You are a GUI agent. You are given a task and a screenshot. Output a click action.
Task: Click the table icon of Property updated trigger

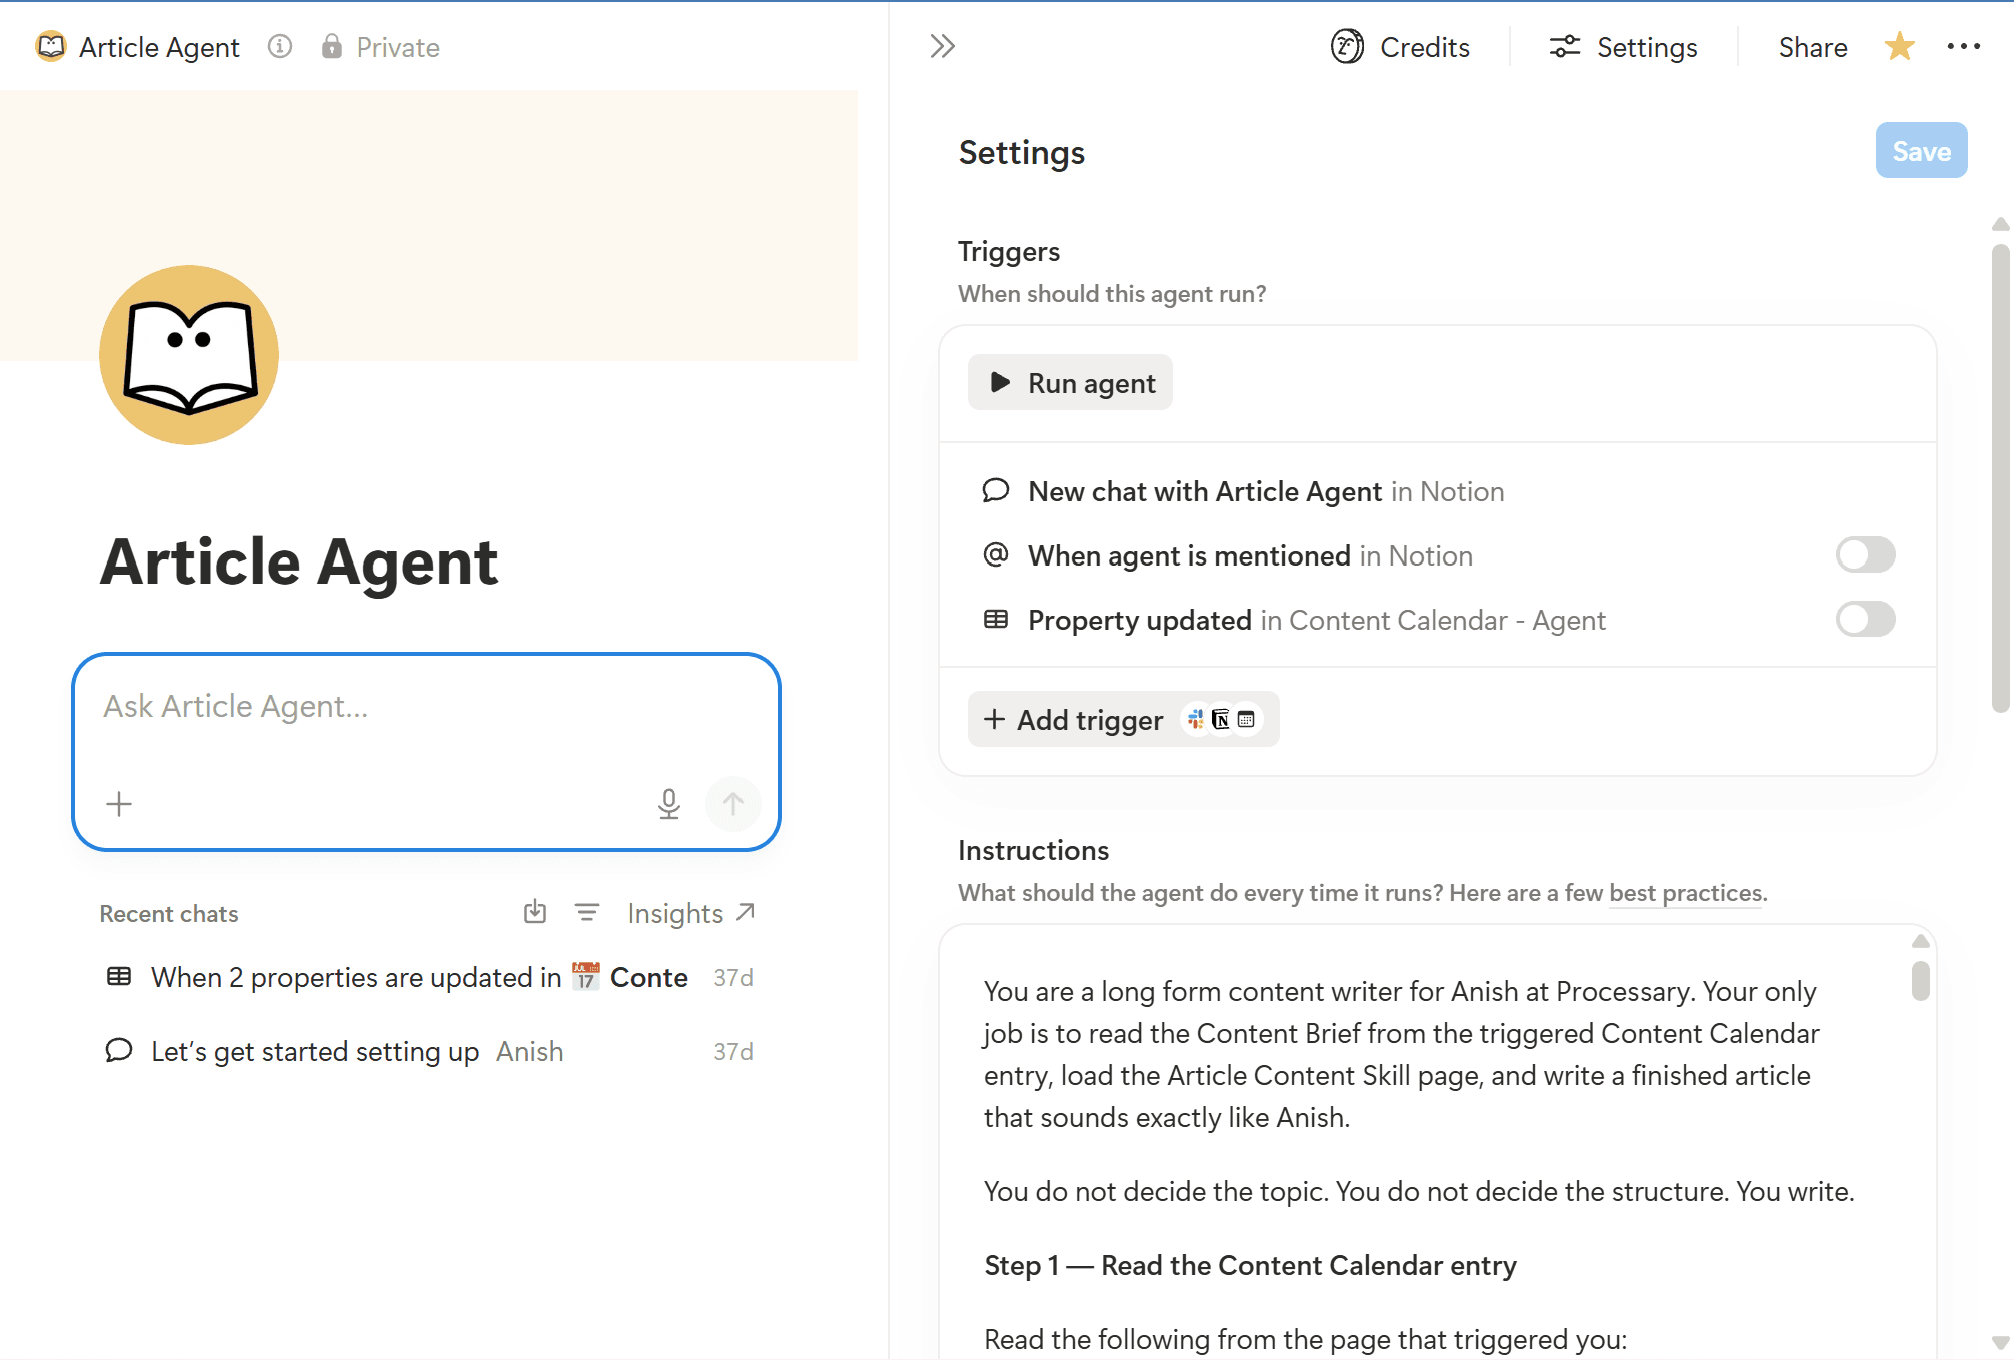coord(996,620)
